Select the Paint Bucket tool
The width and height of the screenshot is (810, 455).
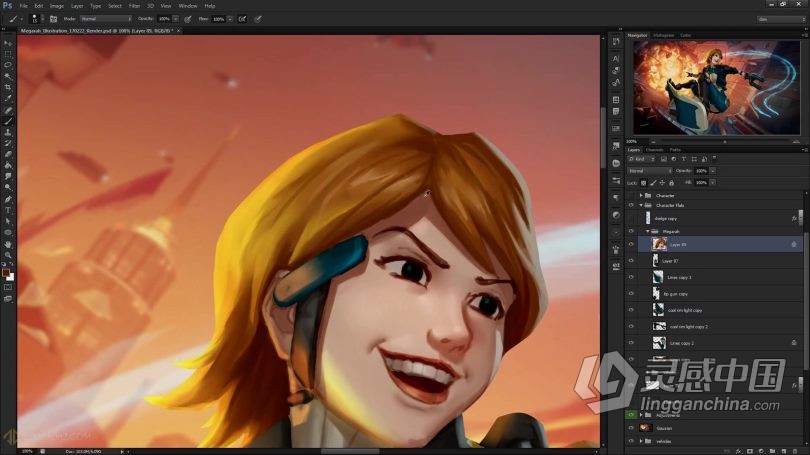[x=8, y=165]
